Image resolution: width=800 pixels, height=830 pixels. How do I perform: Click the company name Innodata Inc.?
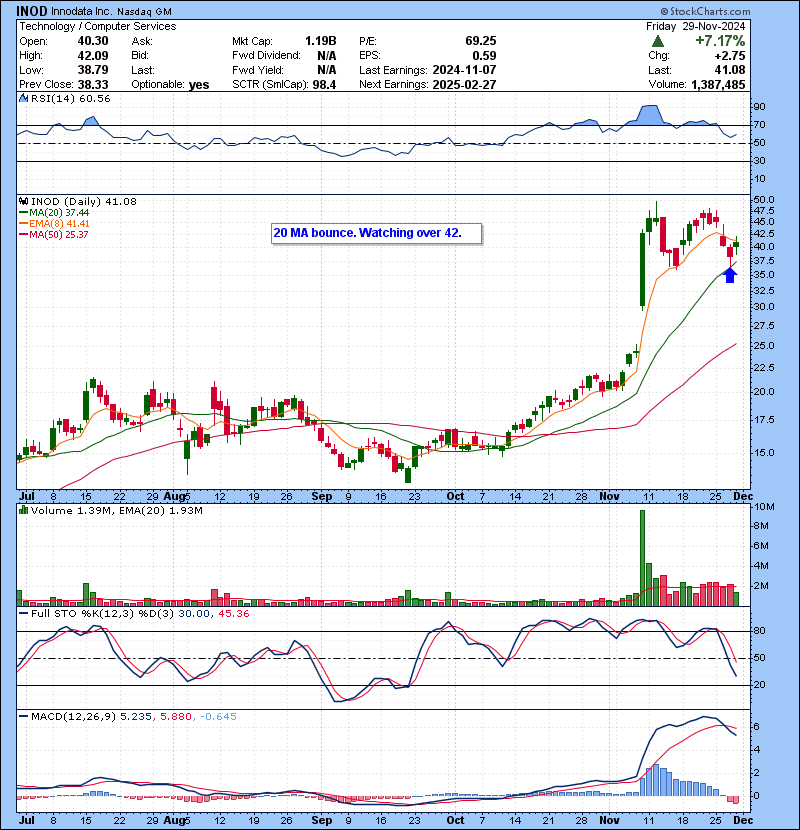[82, 11]
